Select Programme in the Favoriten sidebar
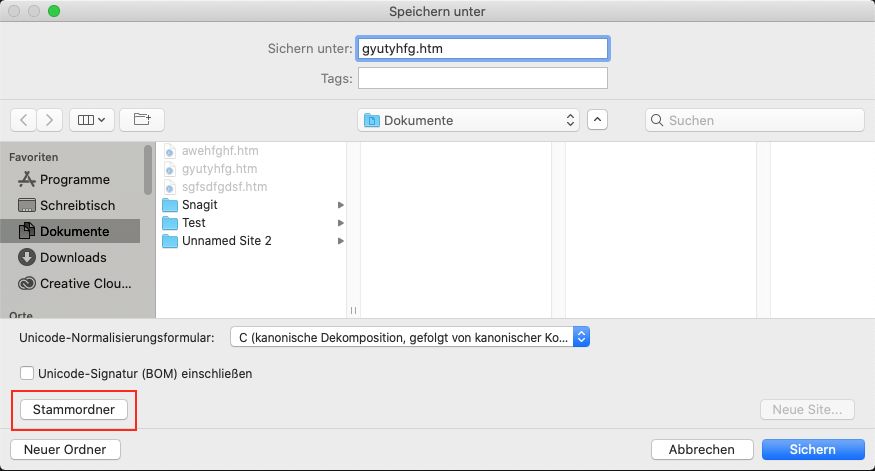The height and width of the screenshot is (471, 875). [x=74, y=180]
